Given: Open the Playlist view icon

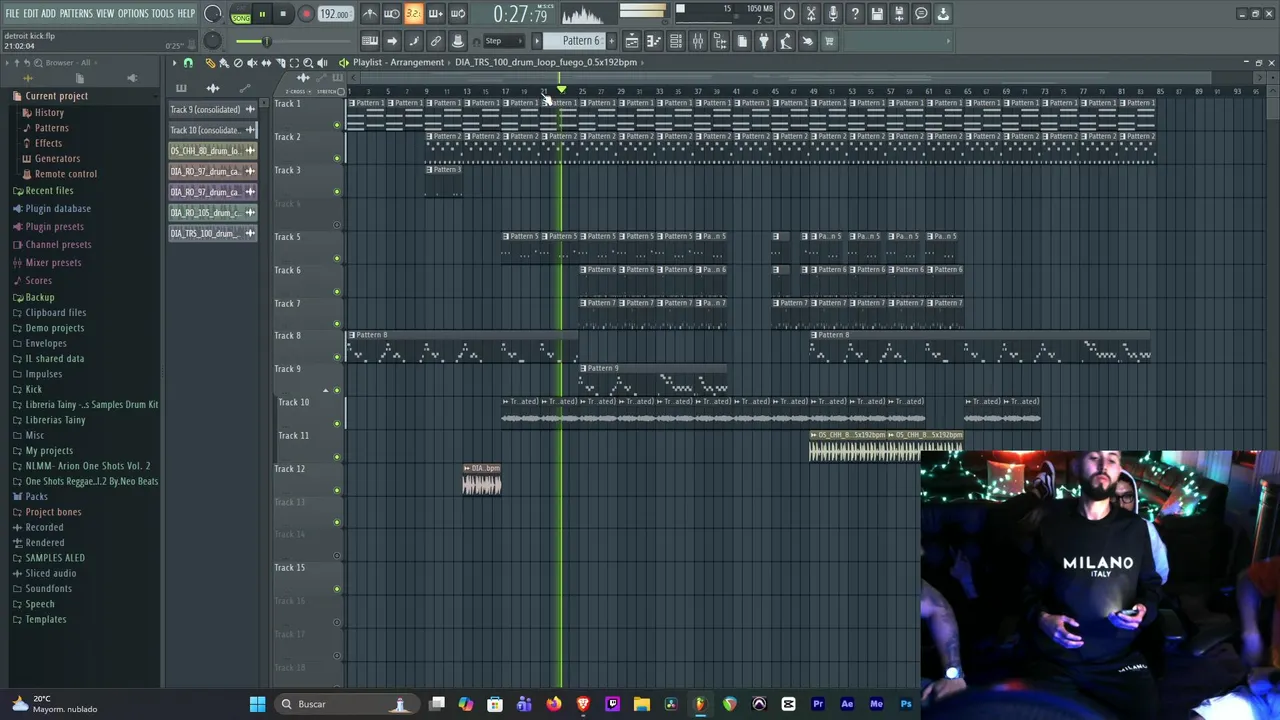Looking at the screenshot, I should [x=631, y=41].
